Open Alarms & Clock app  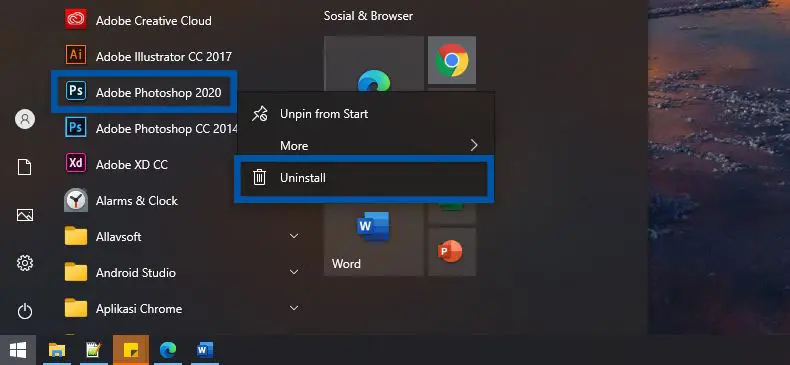coord(146,201)
